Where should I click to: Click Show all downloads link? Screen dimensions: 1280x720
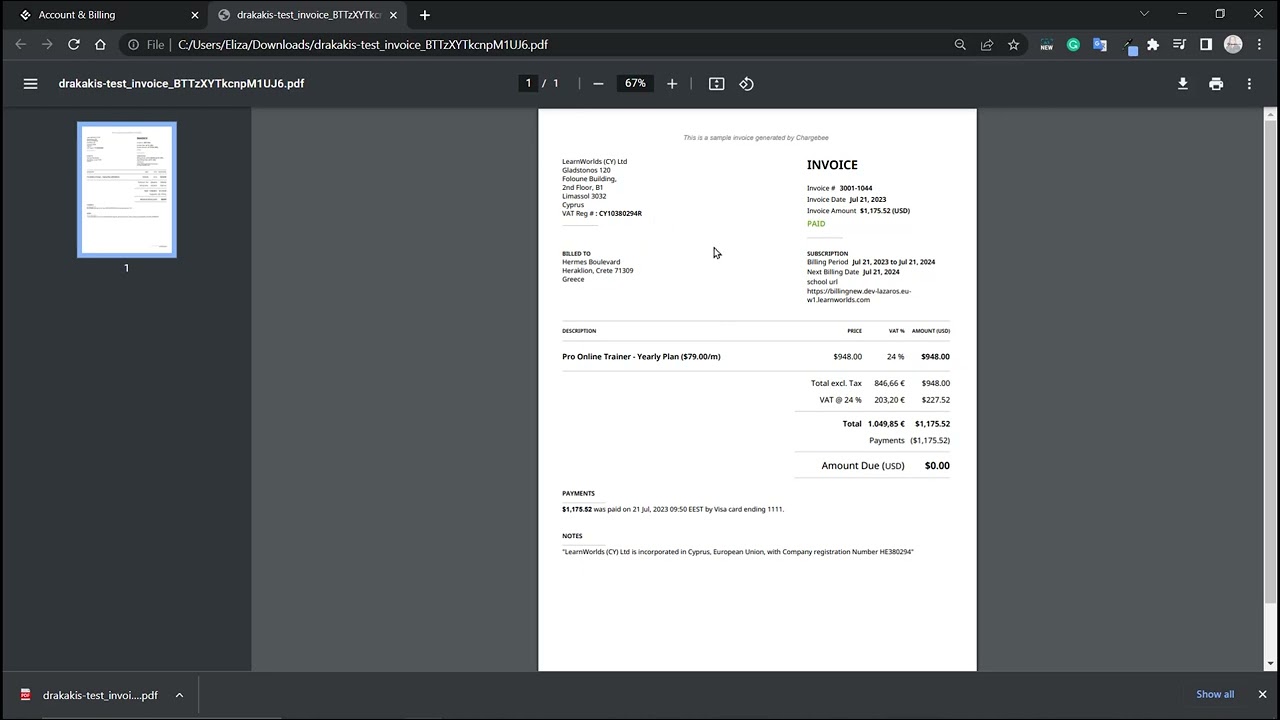click(1214, 694)
